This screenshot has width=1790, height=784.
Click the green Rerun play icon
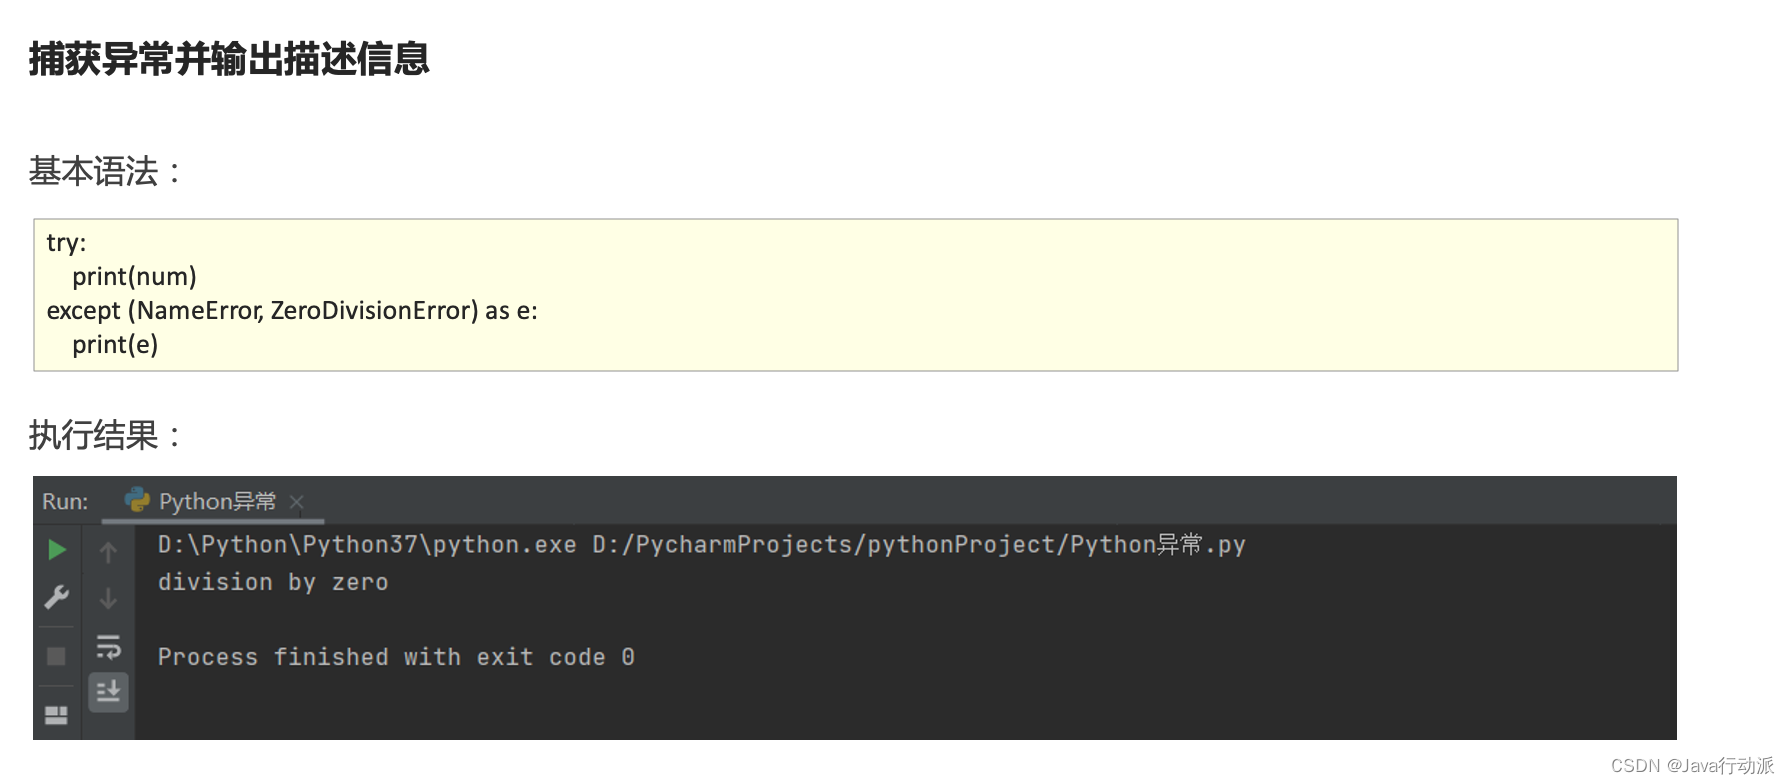point(57,550)
